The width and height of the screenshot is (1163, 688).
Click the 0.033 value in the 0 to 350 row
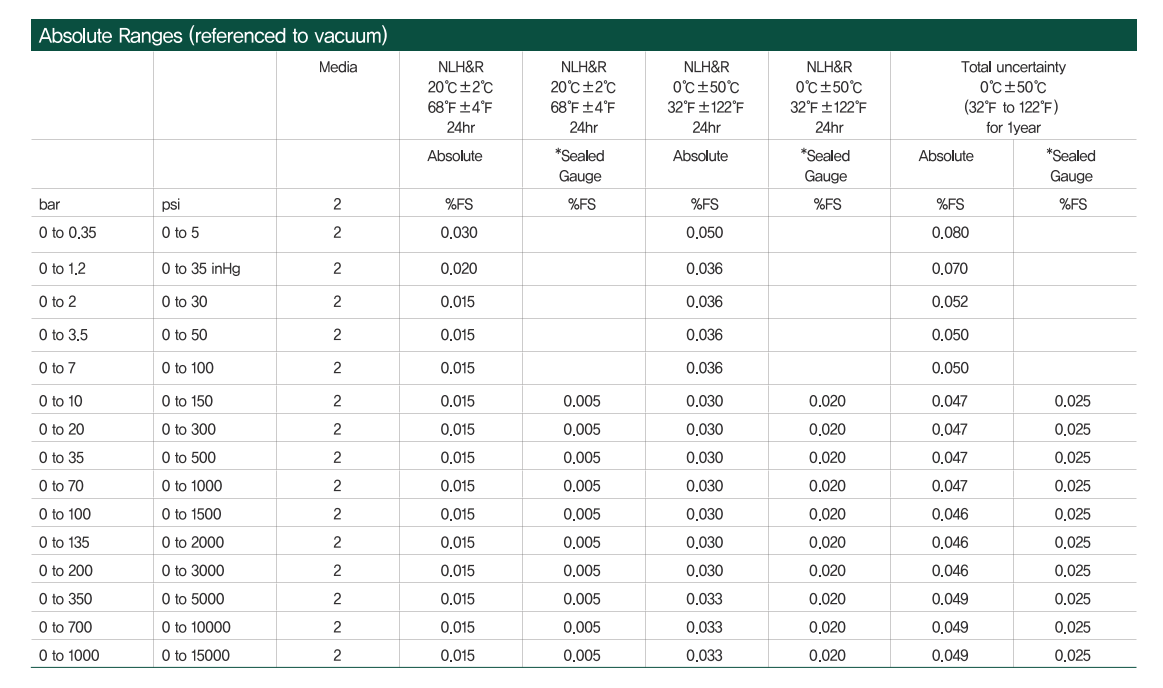(705, 599)
